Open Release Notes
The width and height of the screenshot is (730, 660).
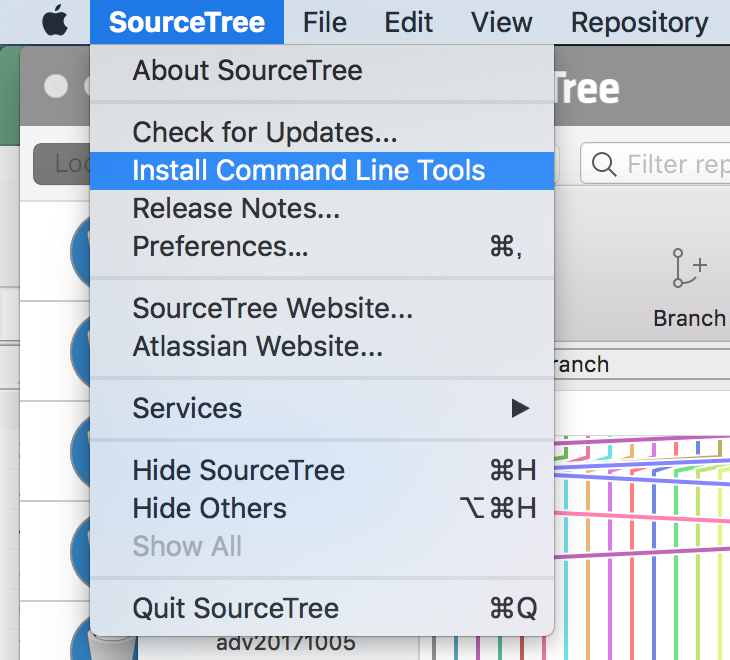(236, 208)
